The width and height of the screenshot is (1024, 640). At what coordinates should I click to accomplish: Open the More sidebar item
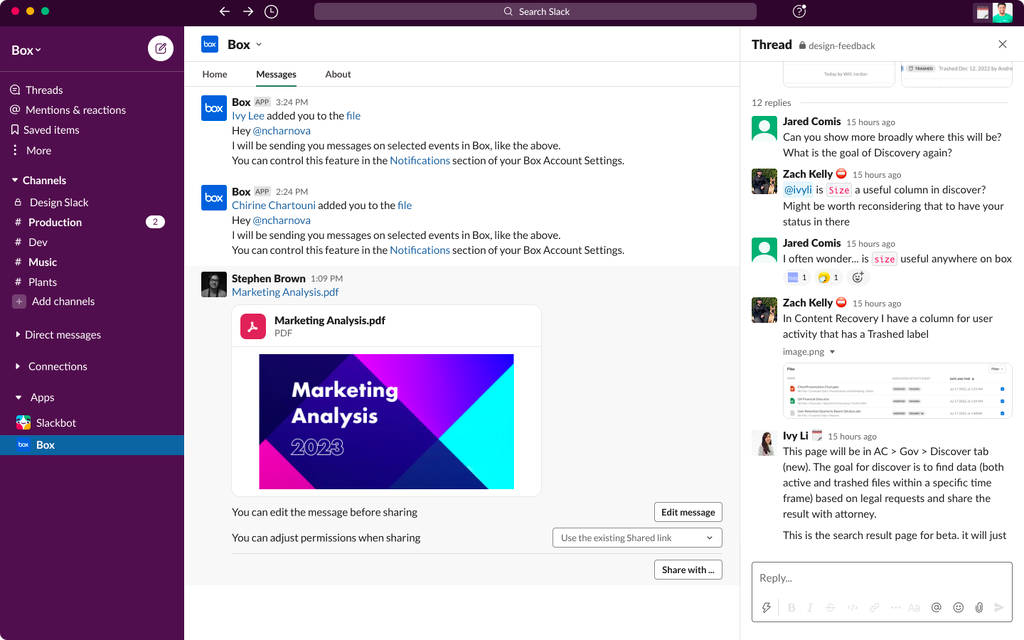point(39,150)
